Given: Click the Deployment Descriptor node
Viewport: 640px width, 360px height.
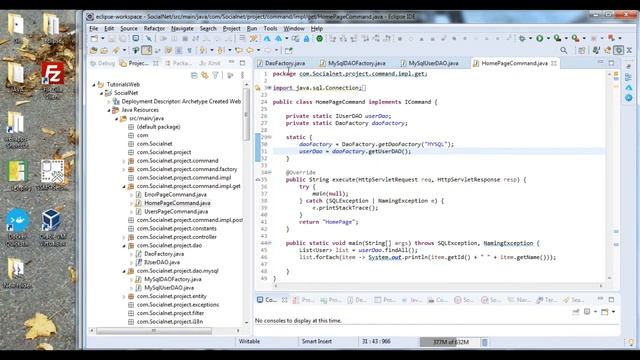Looking at the screenshot, I should click(181, 102).
